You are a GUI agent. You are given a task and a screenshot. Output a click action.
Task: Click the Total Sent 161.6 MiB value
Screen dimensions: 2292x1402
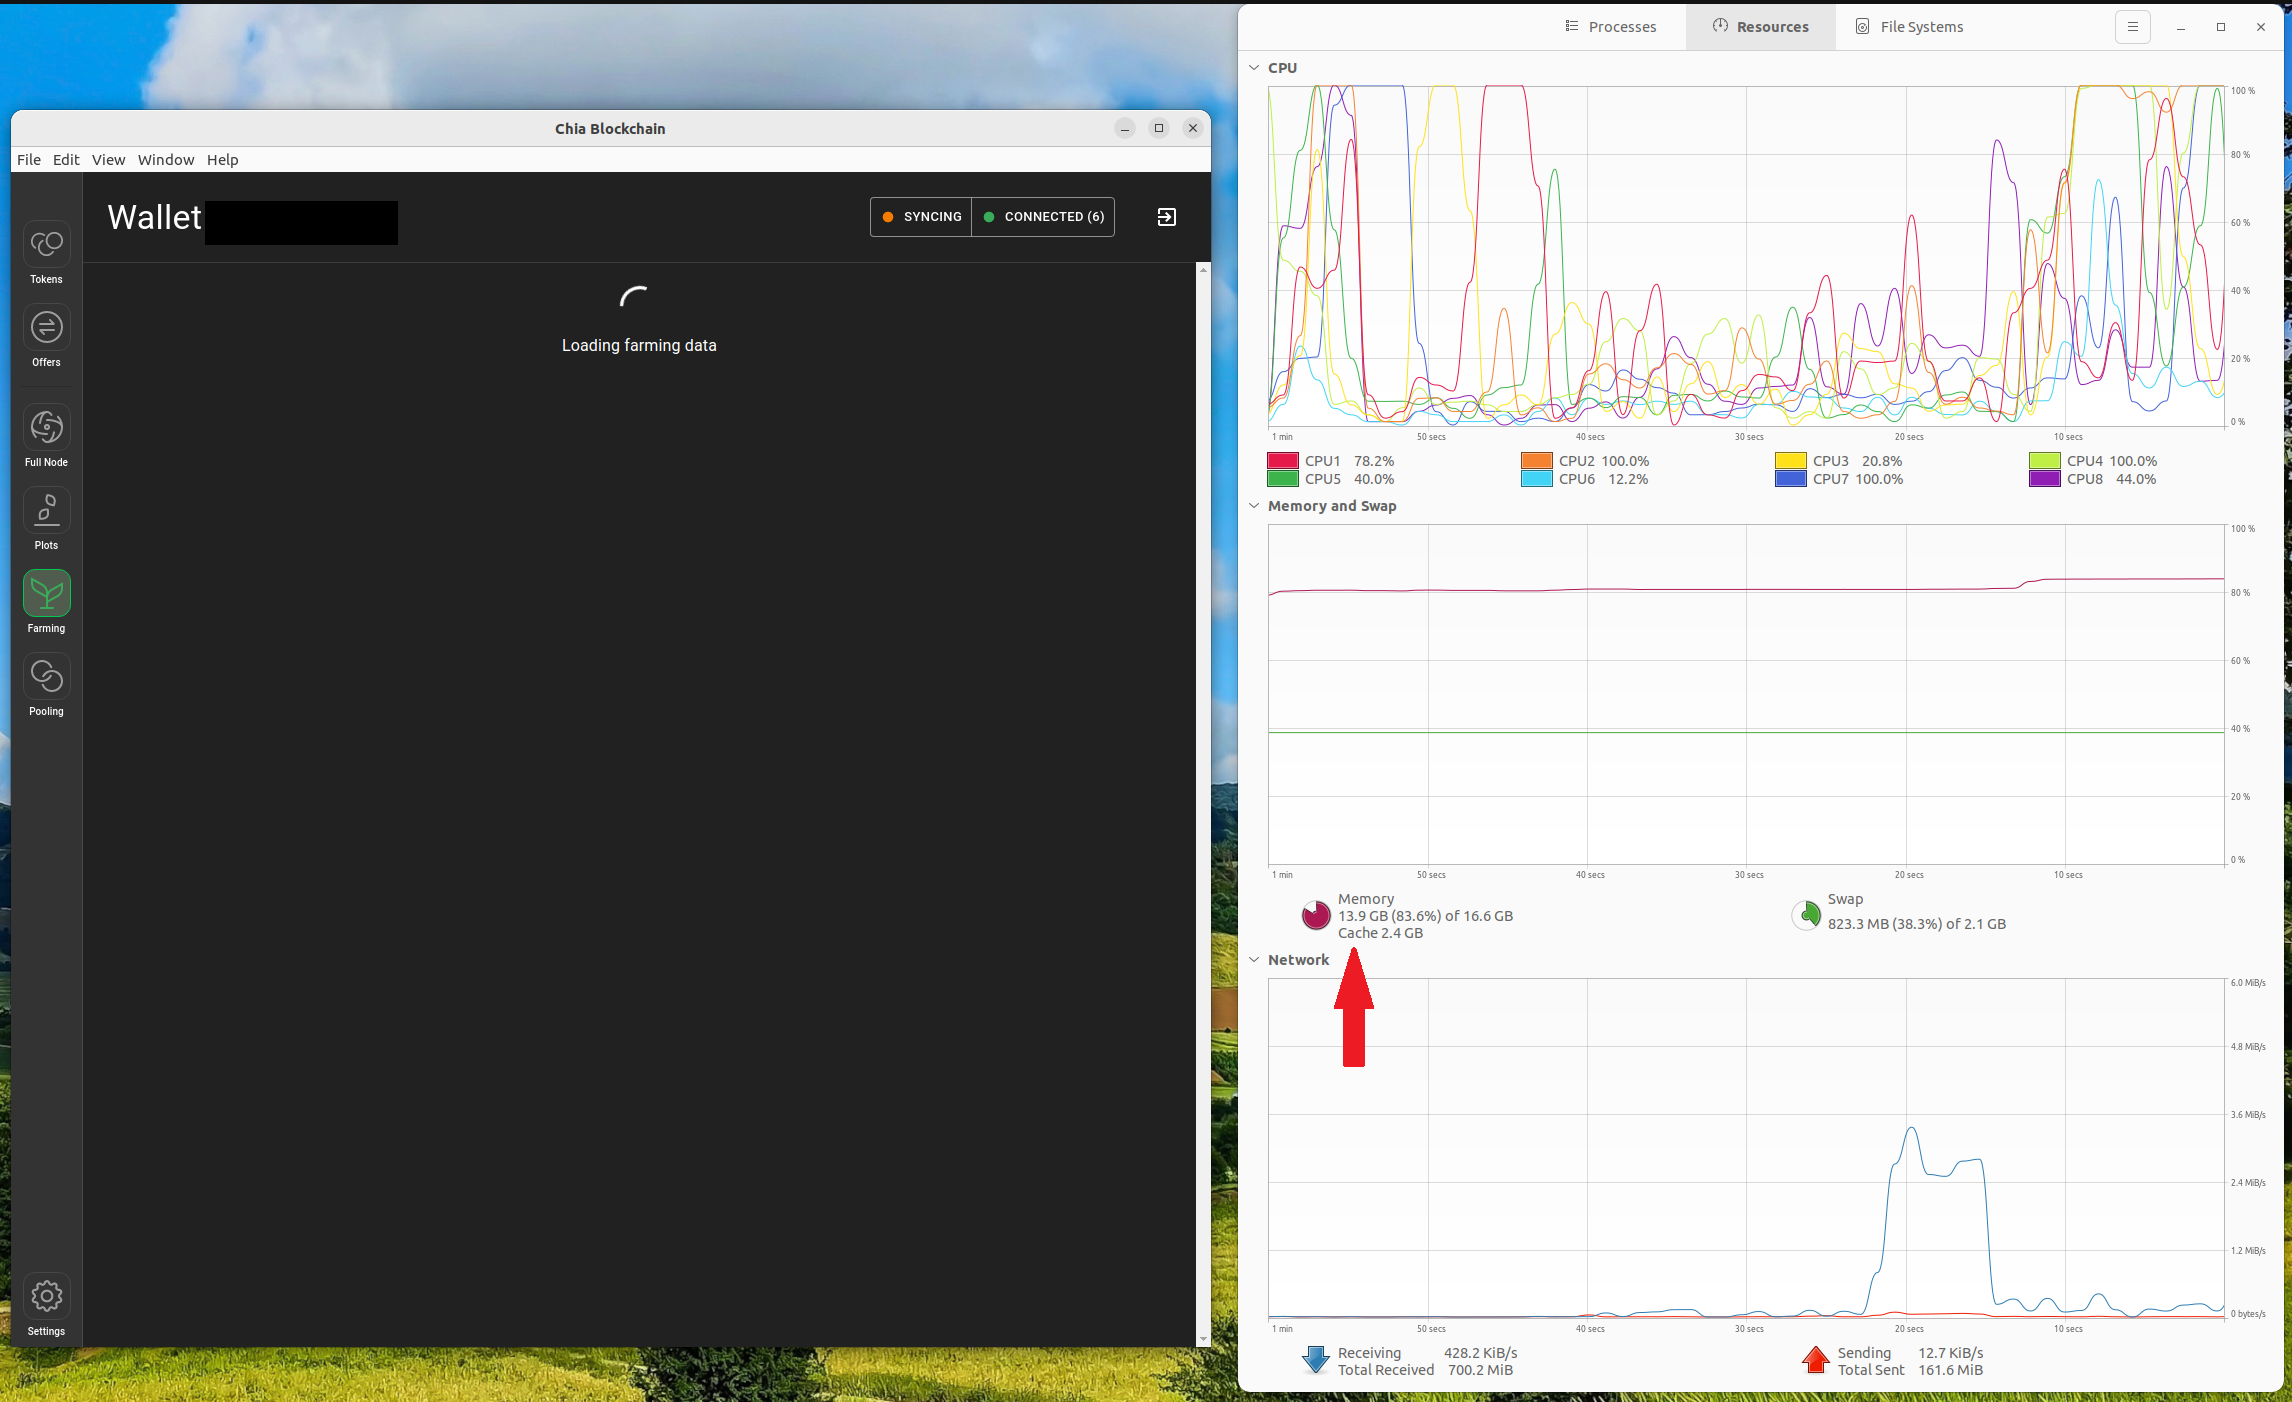(1950, 1370)
